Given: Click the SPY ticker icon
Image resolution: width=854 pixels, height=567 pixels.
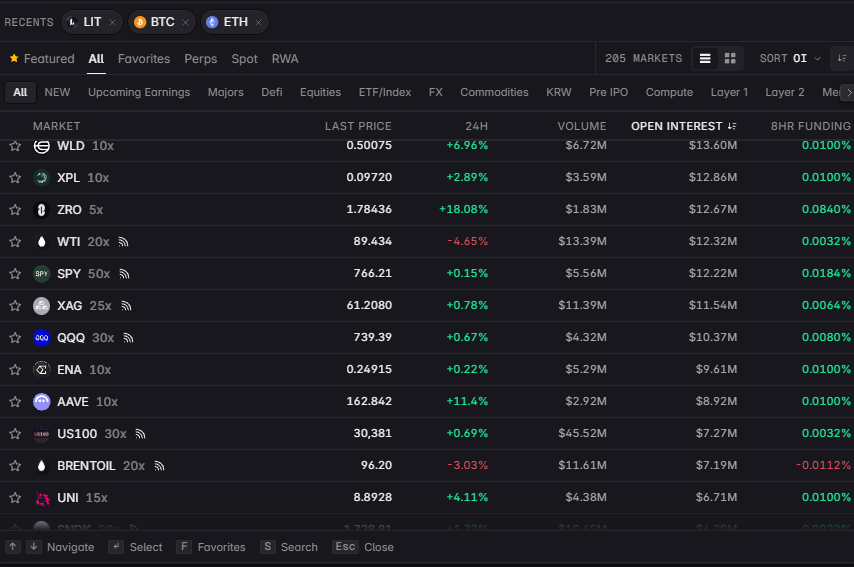Looking at the screenshot, I should [41, 273].
